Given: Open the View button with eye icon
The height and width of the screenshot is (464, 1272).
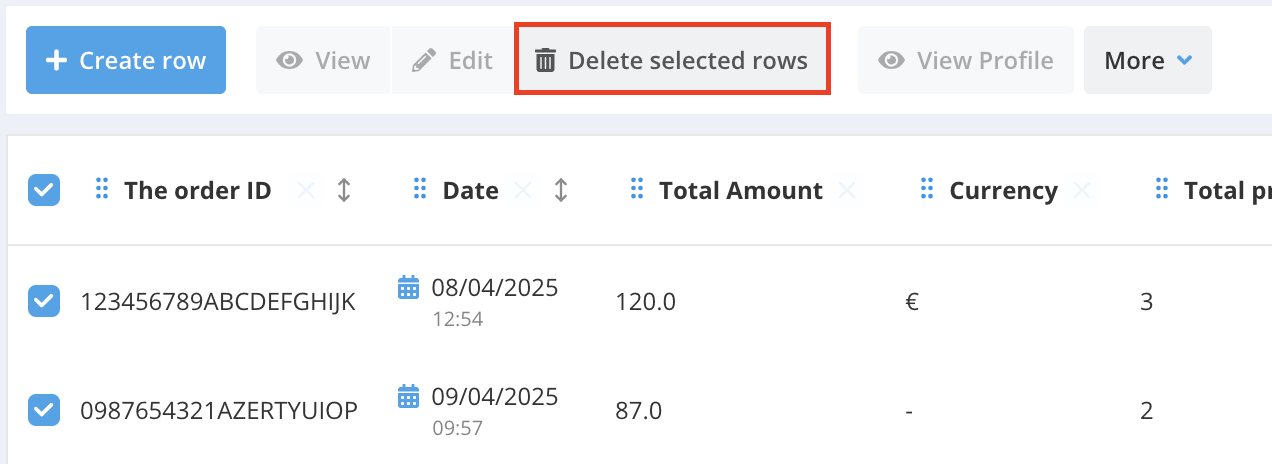Looking at the screenshot, I should pyautogui.click(x=323, y=60).
